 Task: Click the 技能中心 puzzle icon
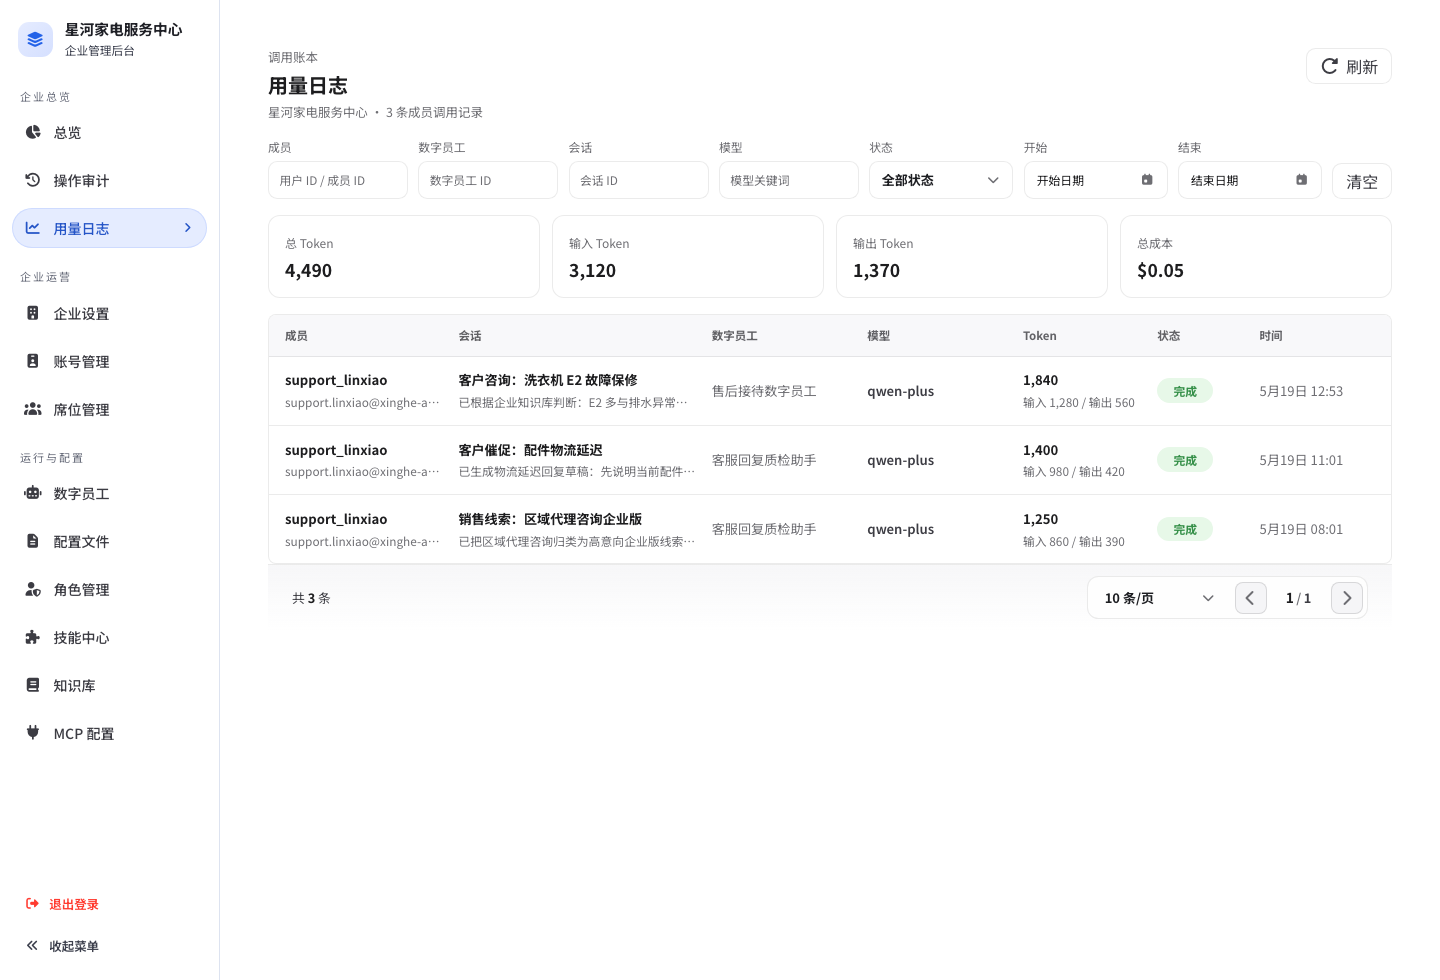pyautogui.click(x=33, y=637)
